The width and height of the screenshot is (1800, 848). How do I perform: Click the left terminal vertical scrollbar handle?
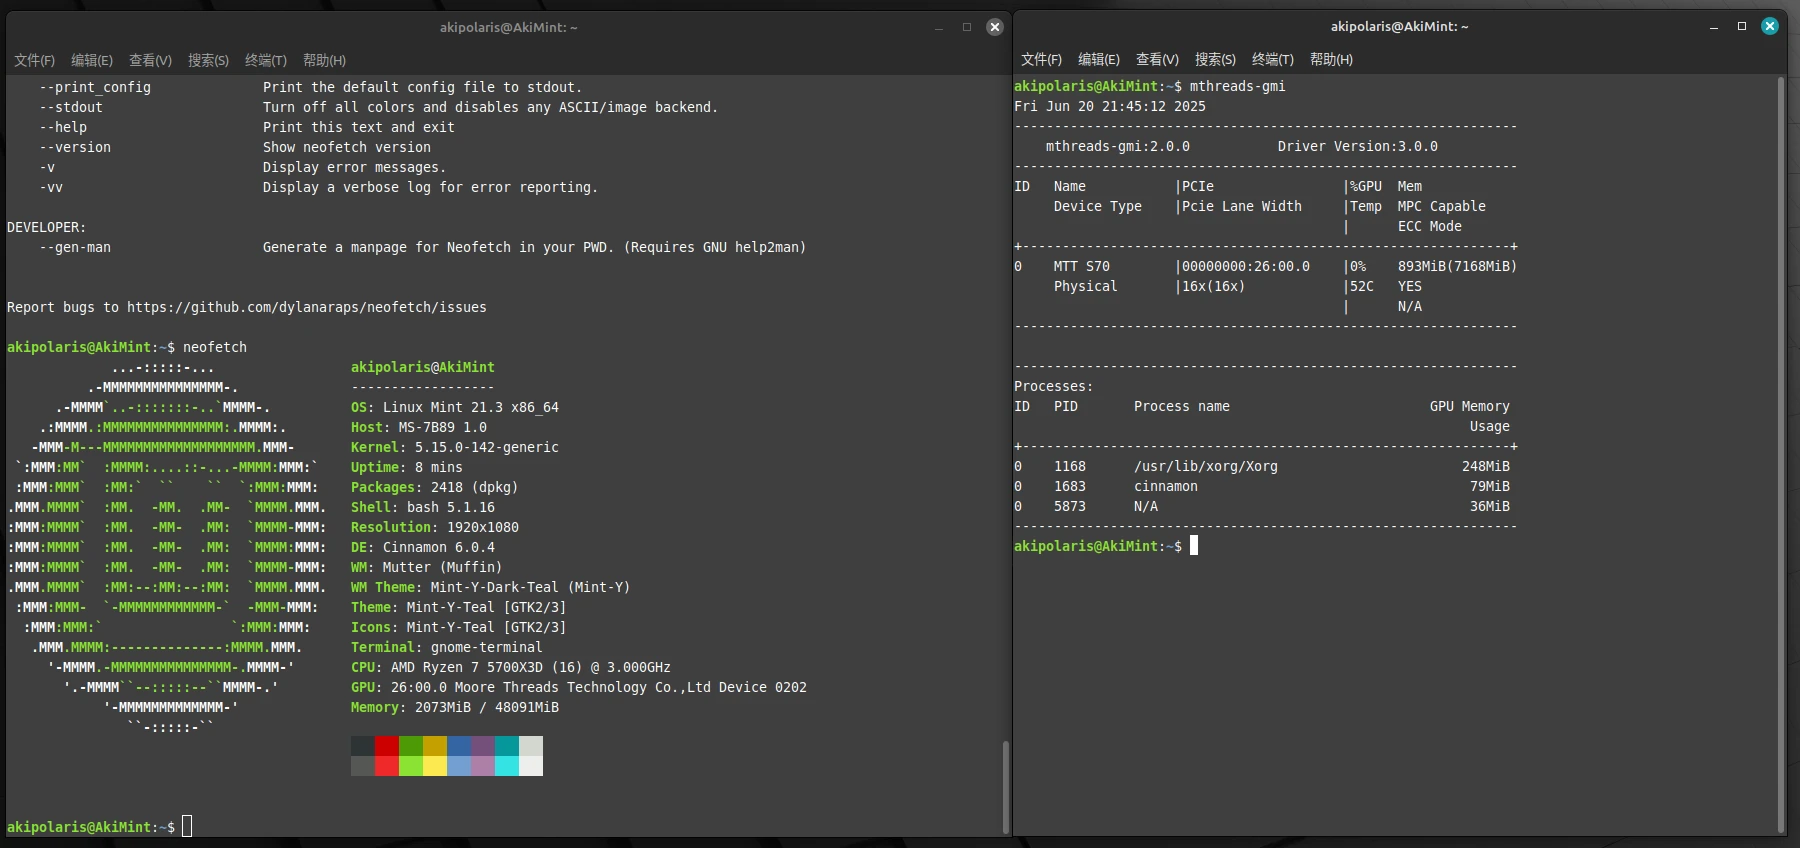1006,786
